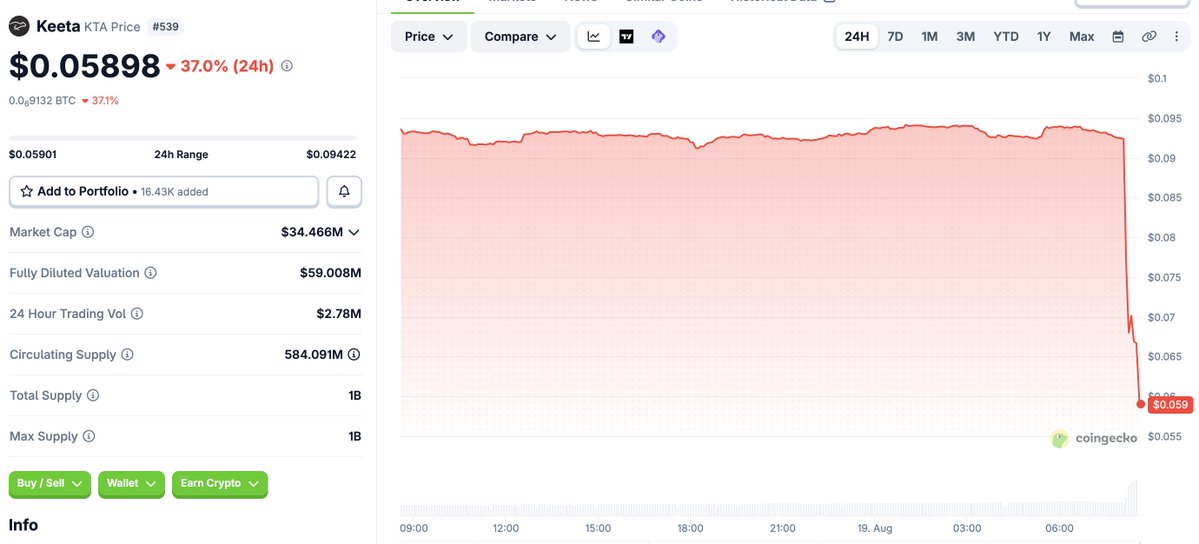Click the $59.008M valuation value
1199x544 pixels.
[330, 273]
